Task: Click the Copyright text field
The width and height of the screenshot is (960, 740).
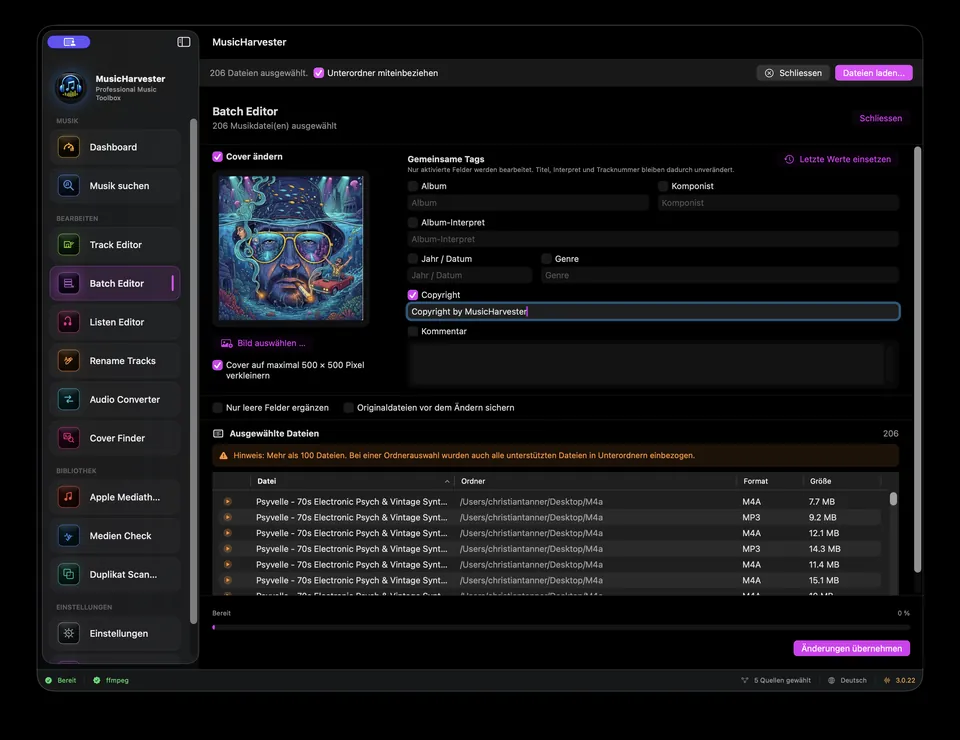Action: point(653,312)
